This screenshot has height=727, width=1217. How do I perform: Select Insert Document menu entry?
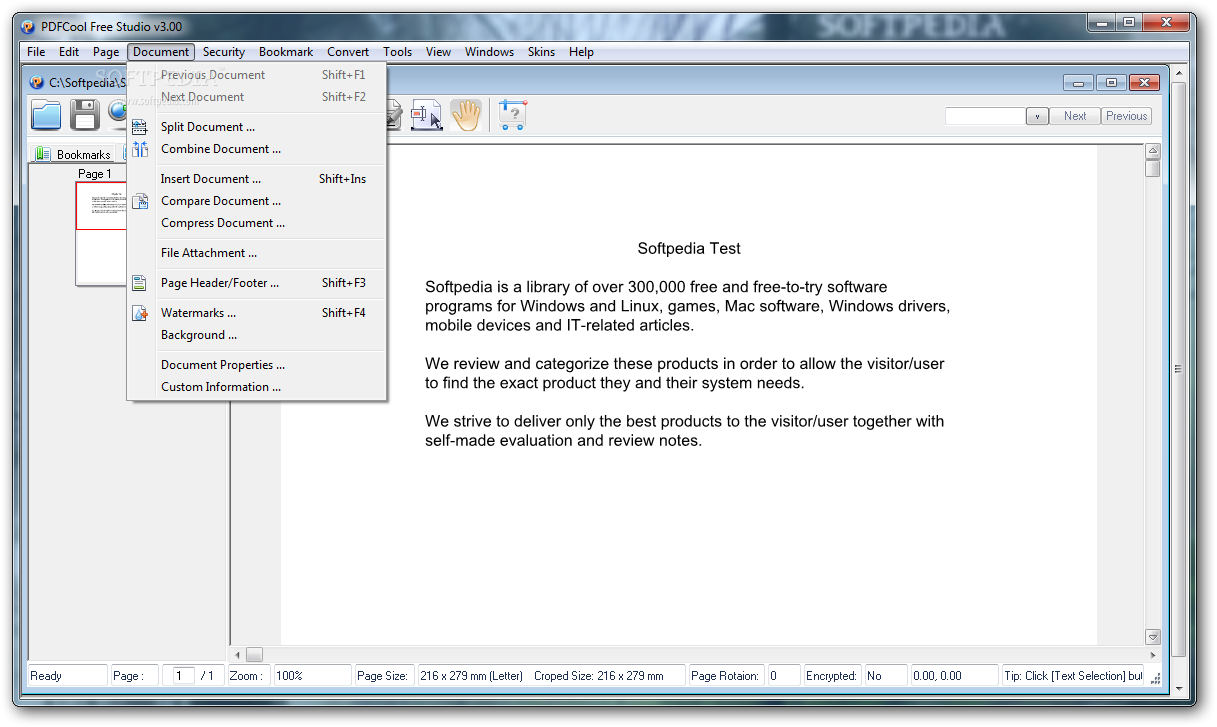257,179
